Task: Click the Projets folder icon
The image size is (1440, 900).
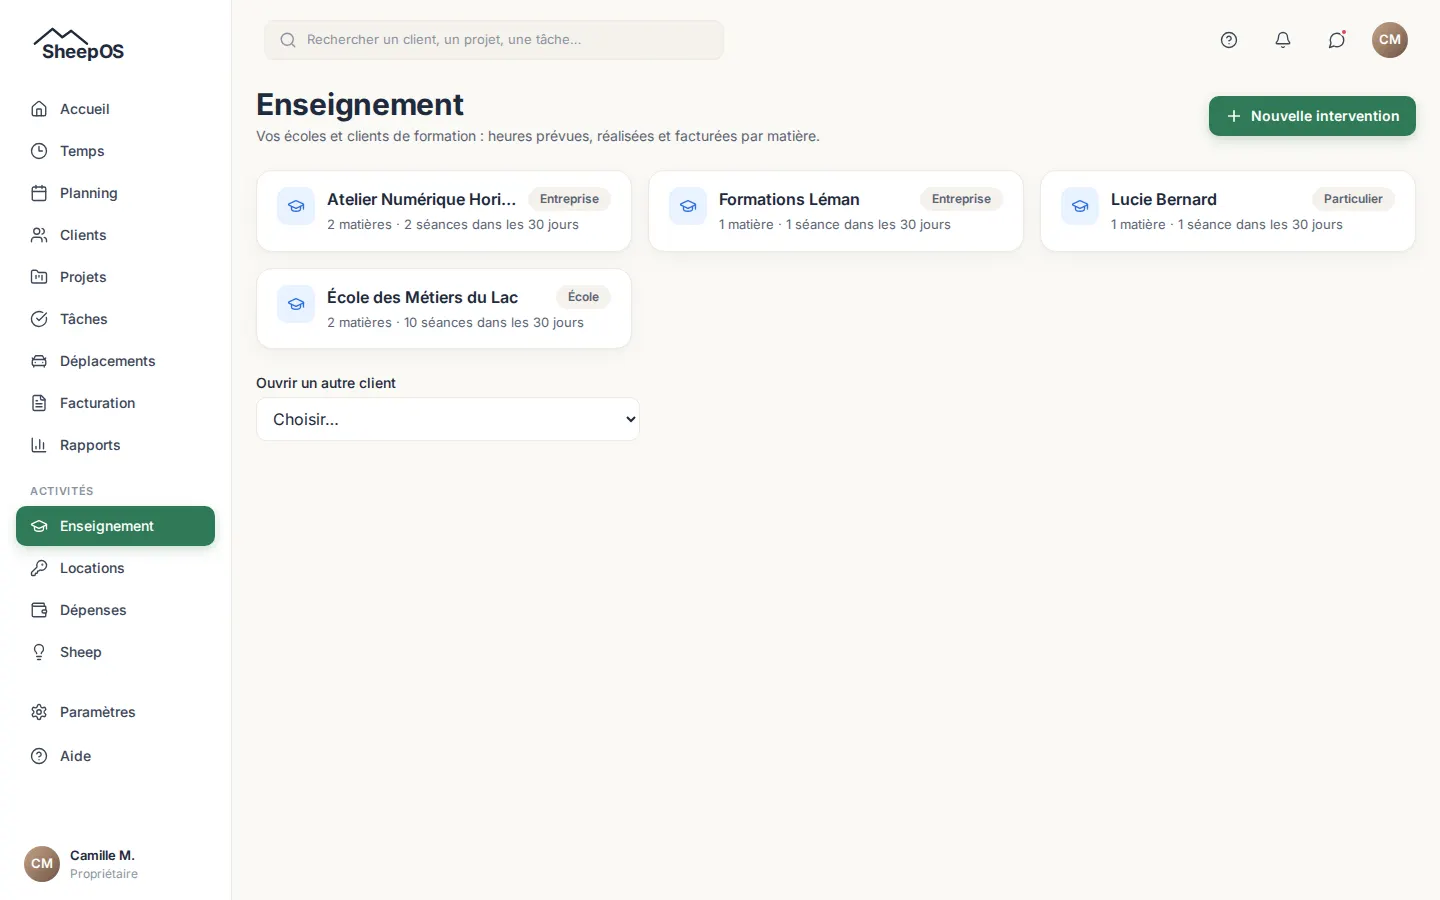Action: pyautogui.click(x=39, y=277)
